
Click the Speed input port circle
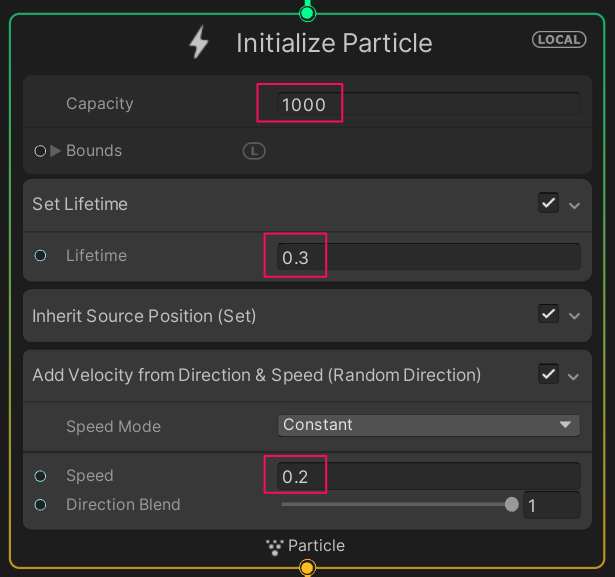coord(40,476)
